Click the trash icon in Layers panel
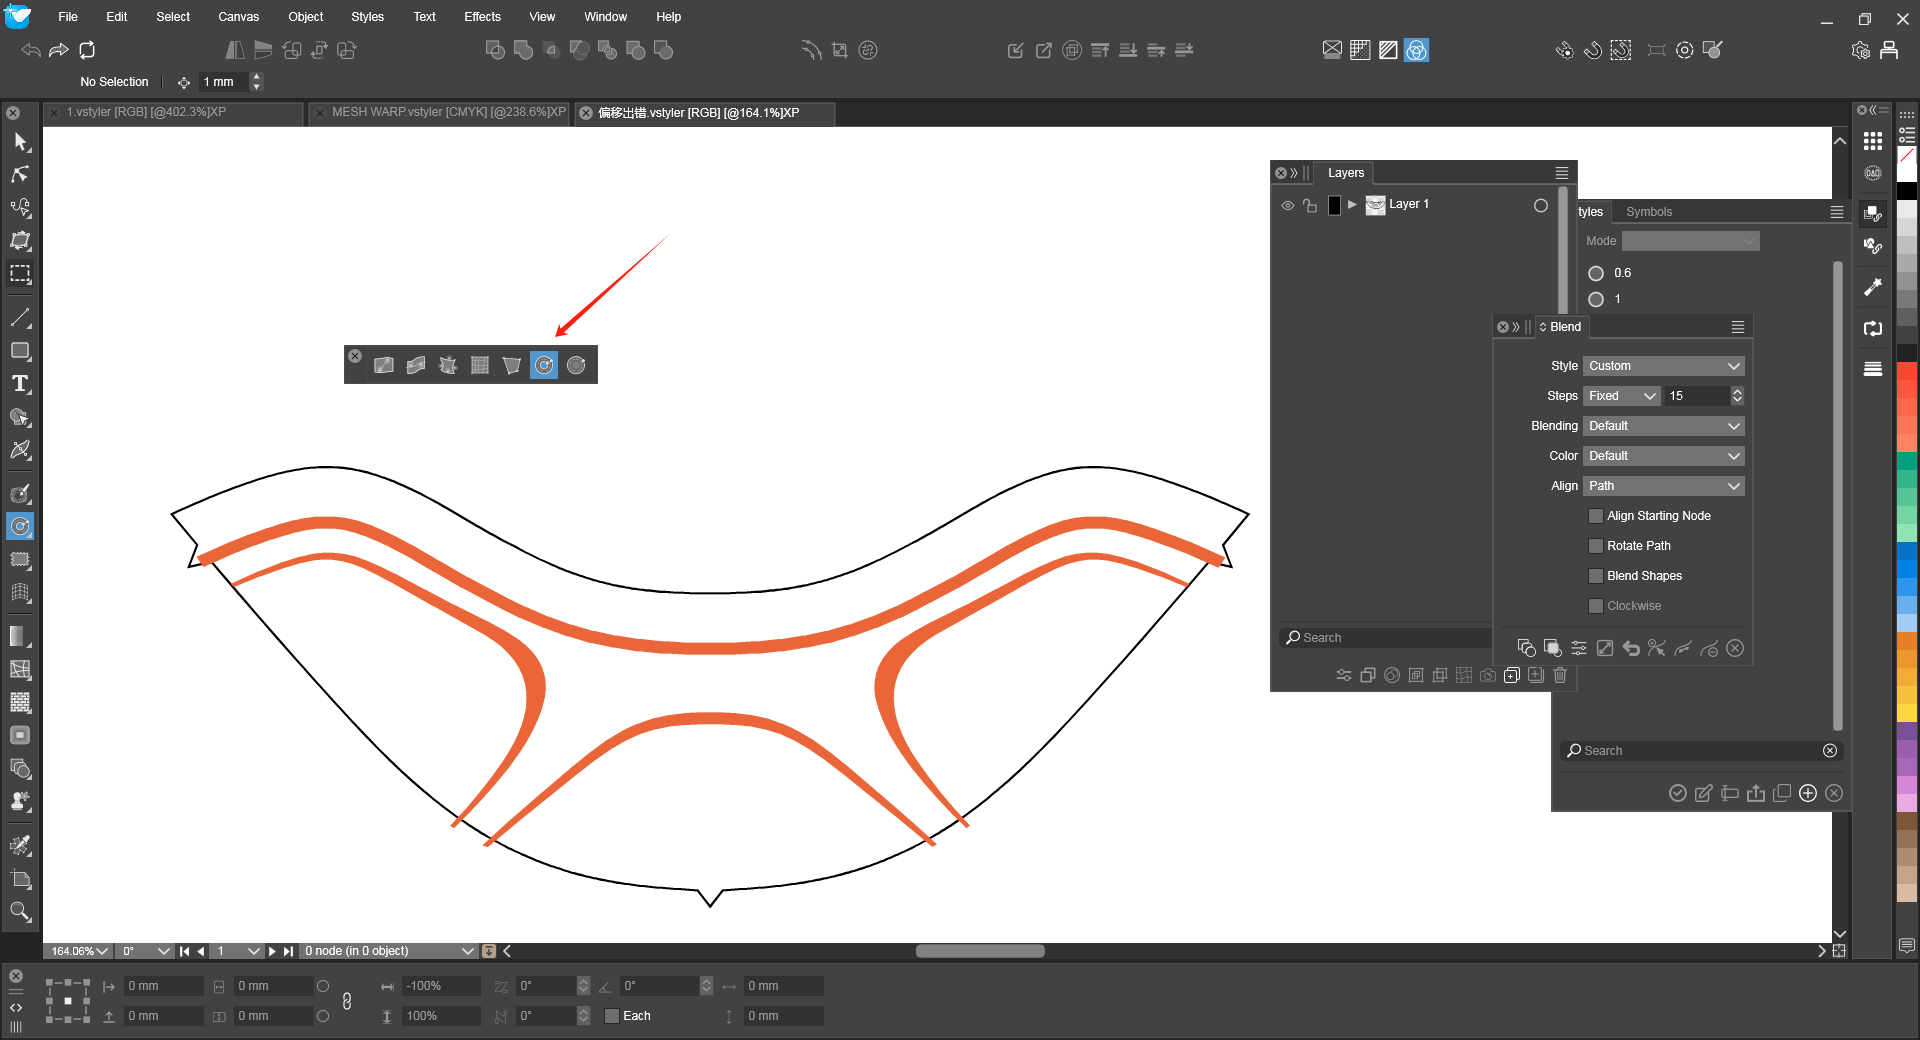This screenshot has height=1040, width=1920. [1560, 675]
